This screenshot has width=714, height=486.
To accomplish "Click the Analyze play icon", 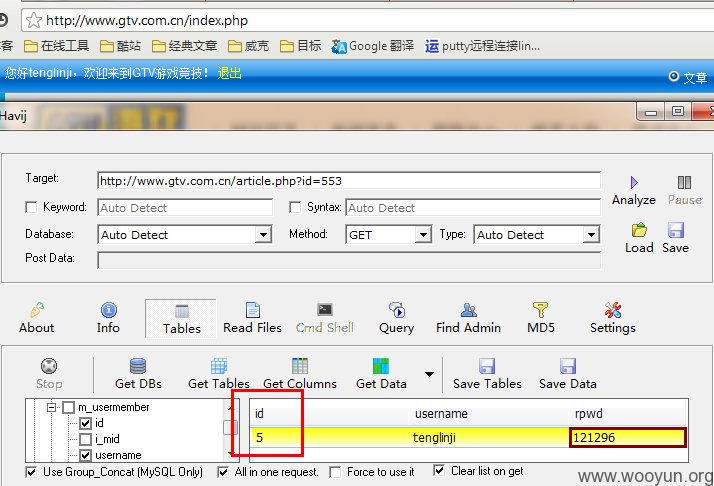I will coord(634,183).
